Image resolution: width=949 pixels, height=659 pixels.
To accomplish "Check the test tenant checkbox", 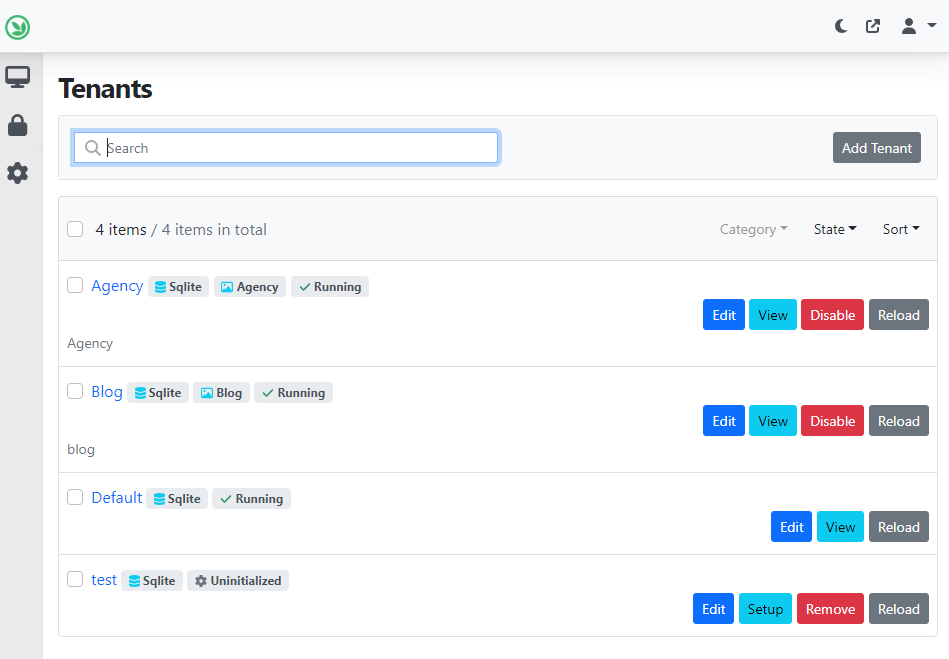I will (75, 579).
